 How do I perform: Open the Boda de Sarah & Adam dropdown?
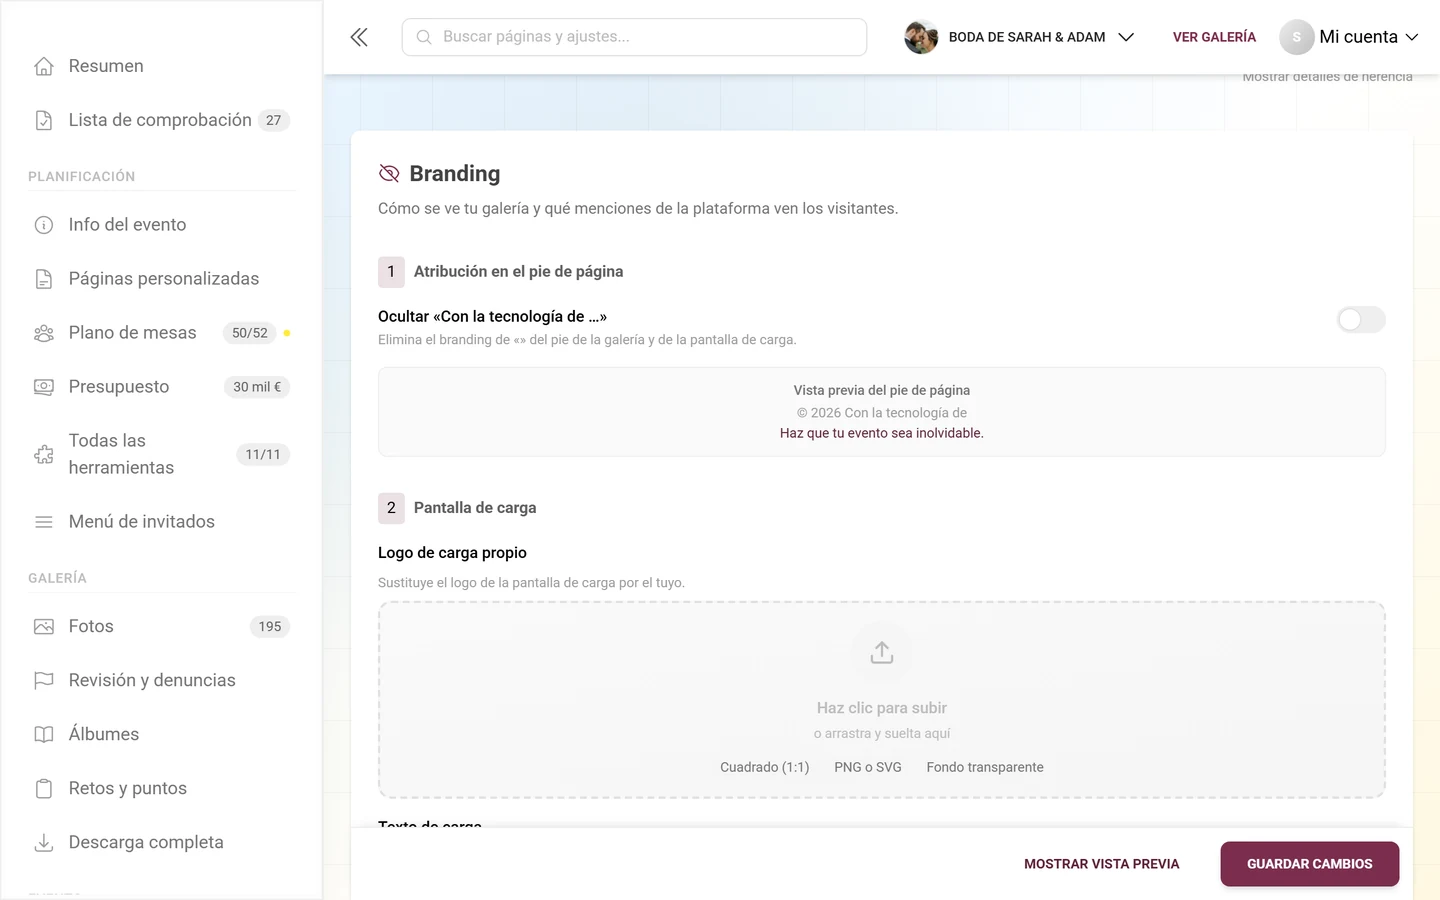click(x=1019, y=37)
